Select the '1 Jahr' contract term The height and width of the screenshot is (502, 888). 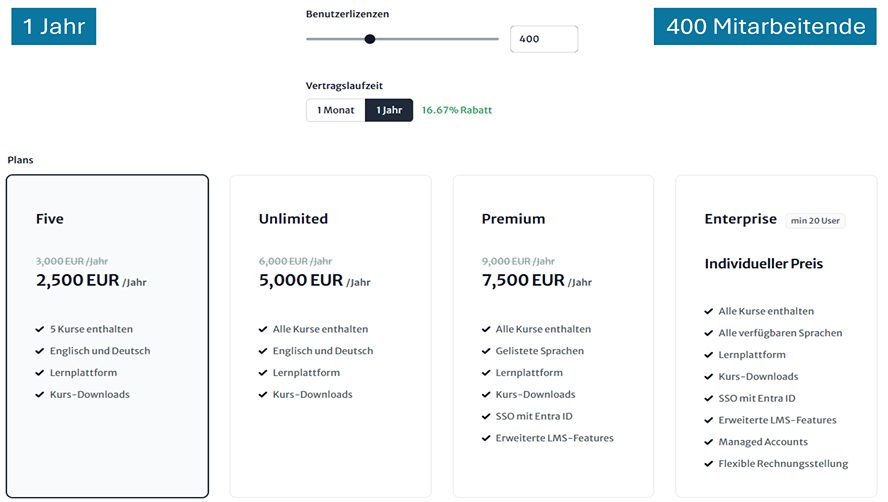(389, 110)
